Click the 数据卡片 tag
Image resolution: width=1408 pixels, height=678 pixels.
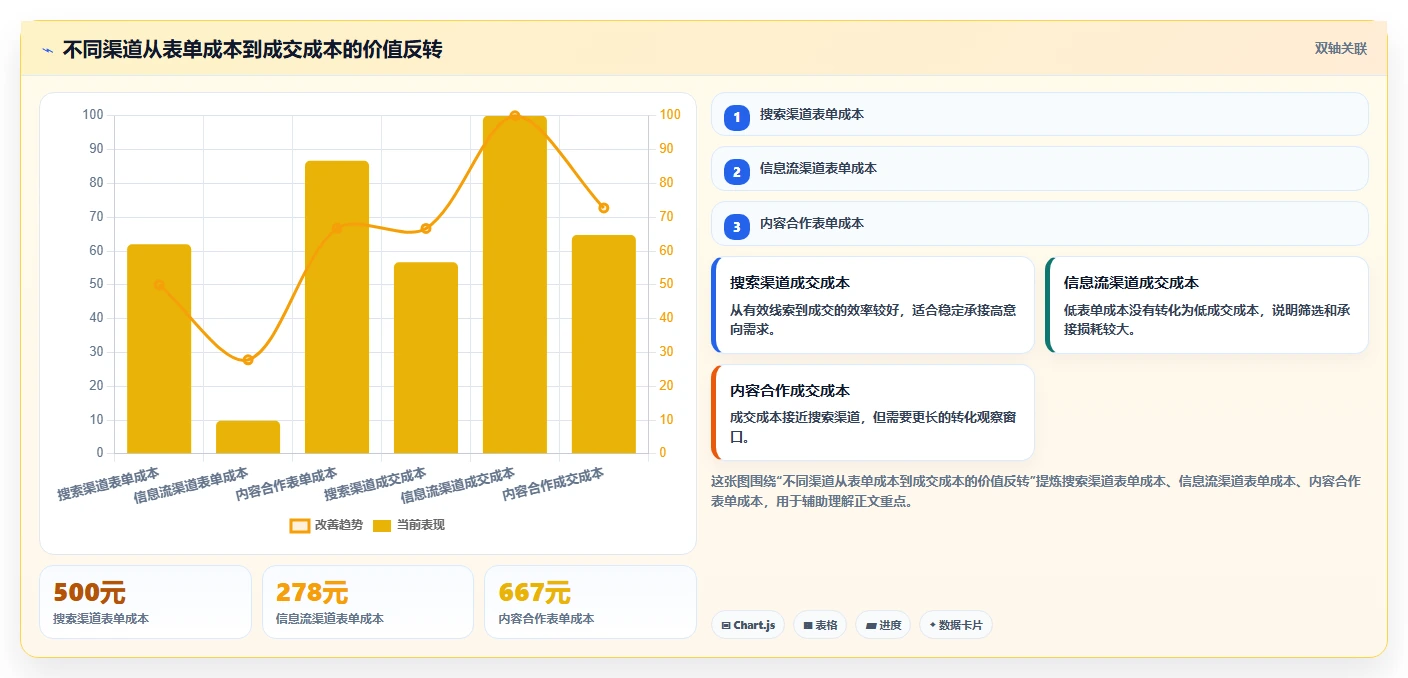pyautogui.click(x=956, y=625)
